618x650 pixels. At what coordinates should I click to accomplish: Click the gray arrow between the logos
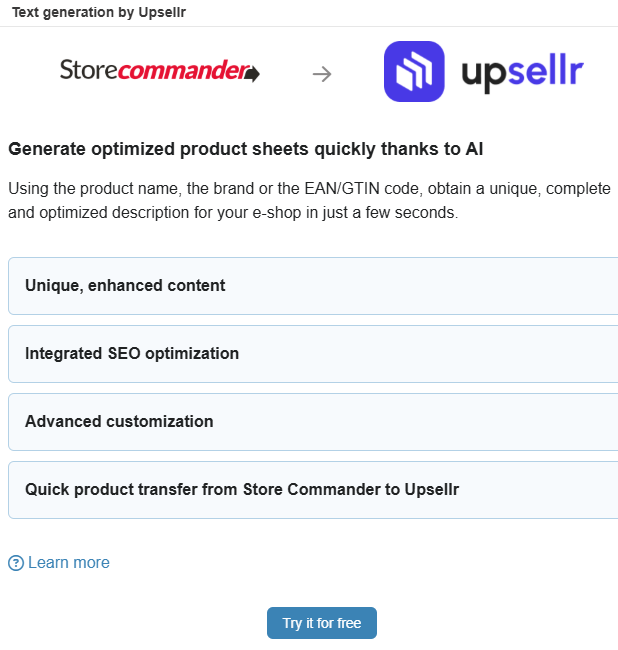point(322,74)
